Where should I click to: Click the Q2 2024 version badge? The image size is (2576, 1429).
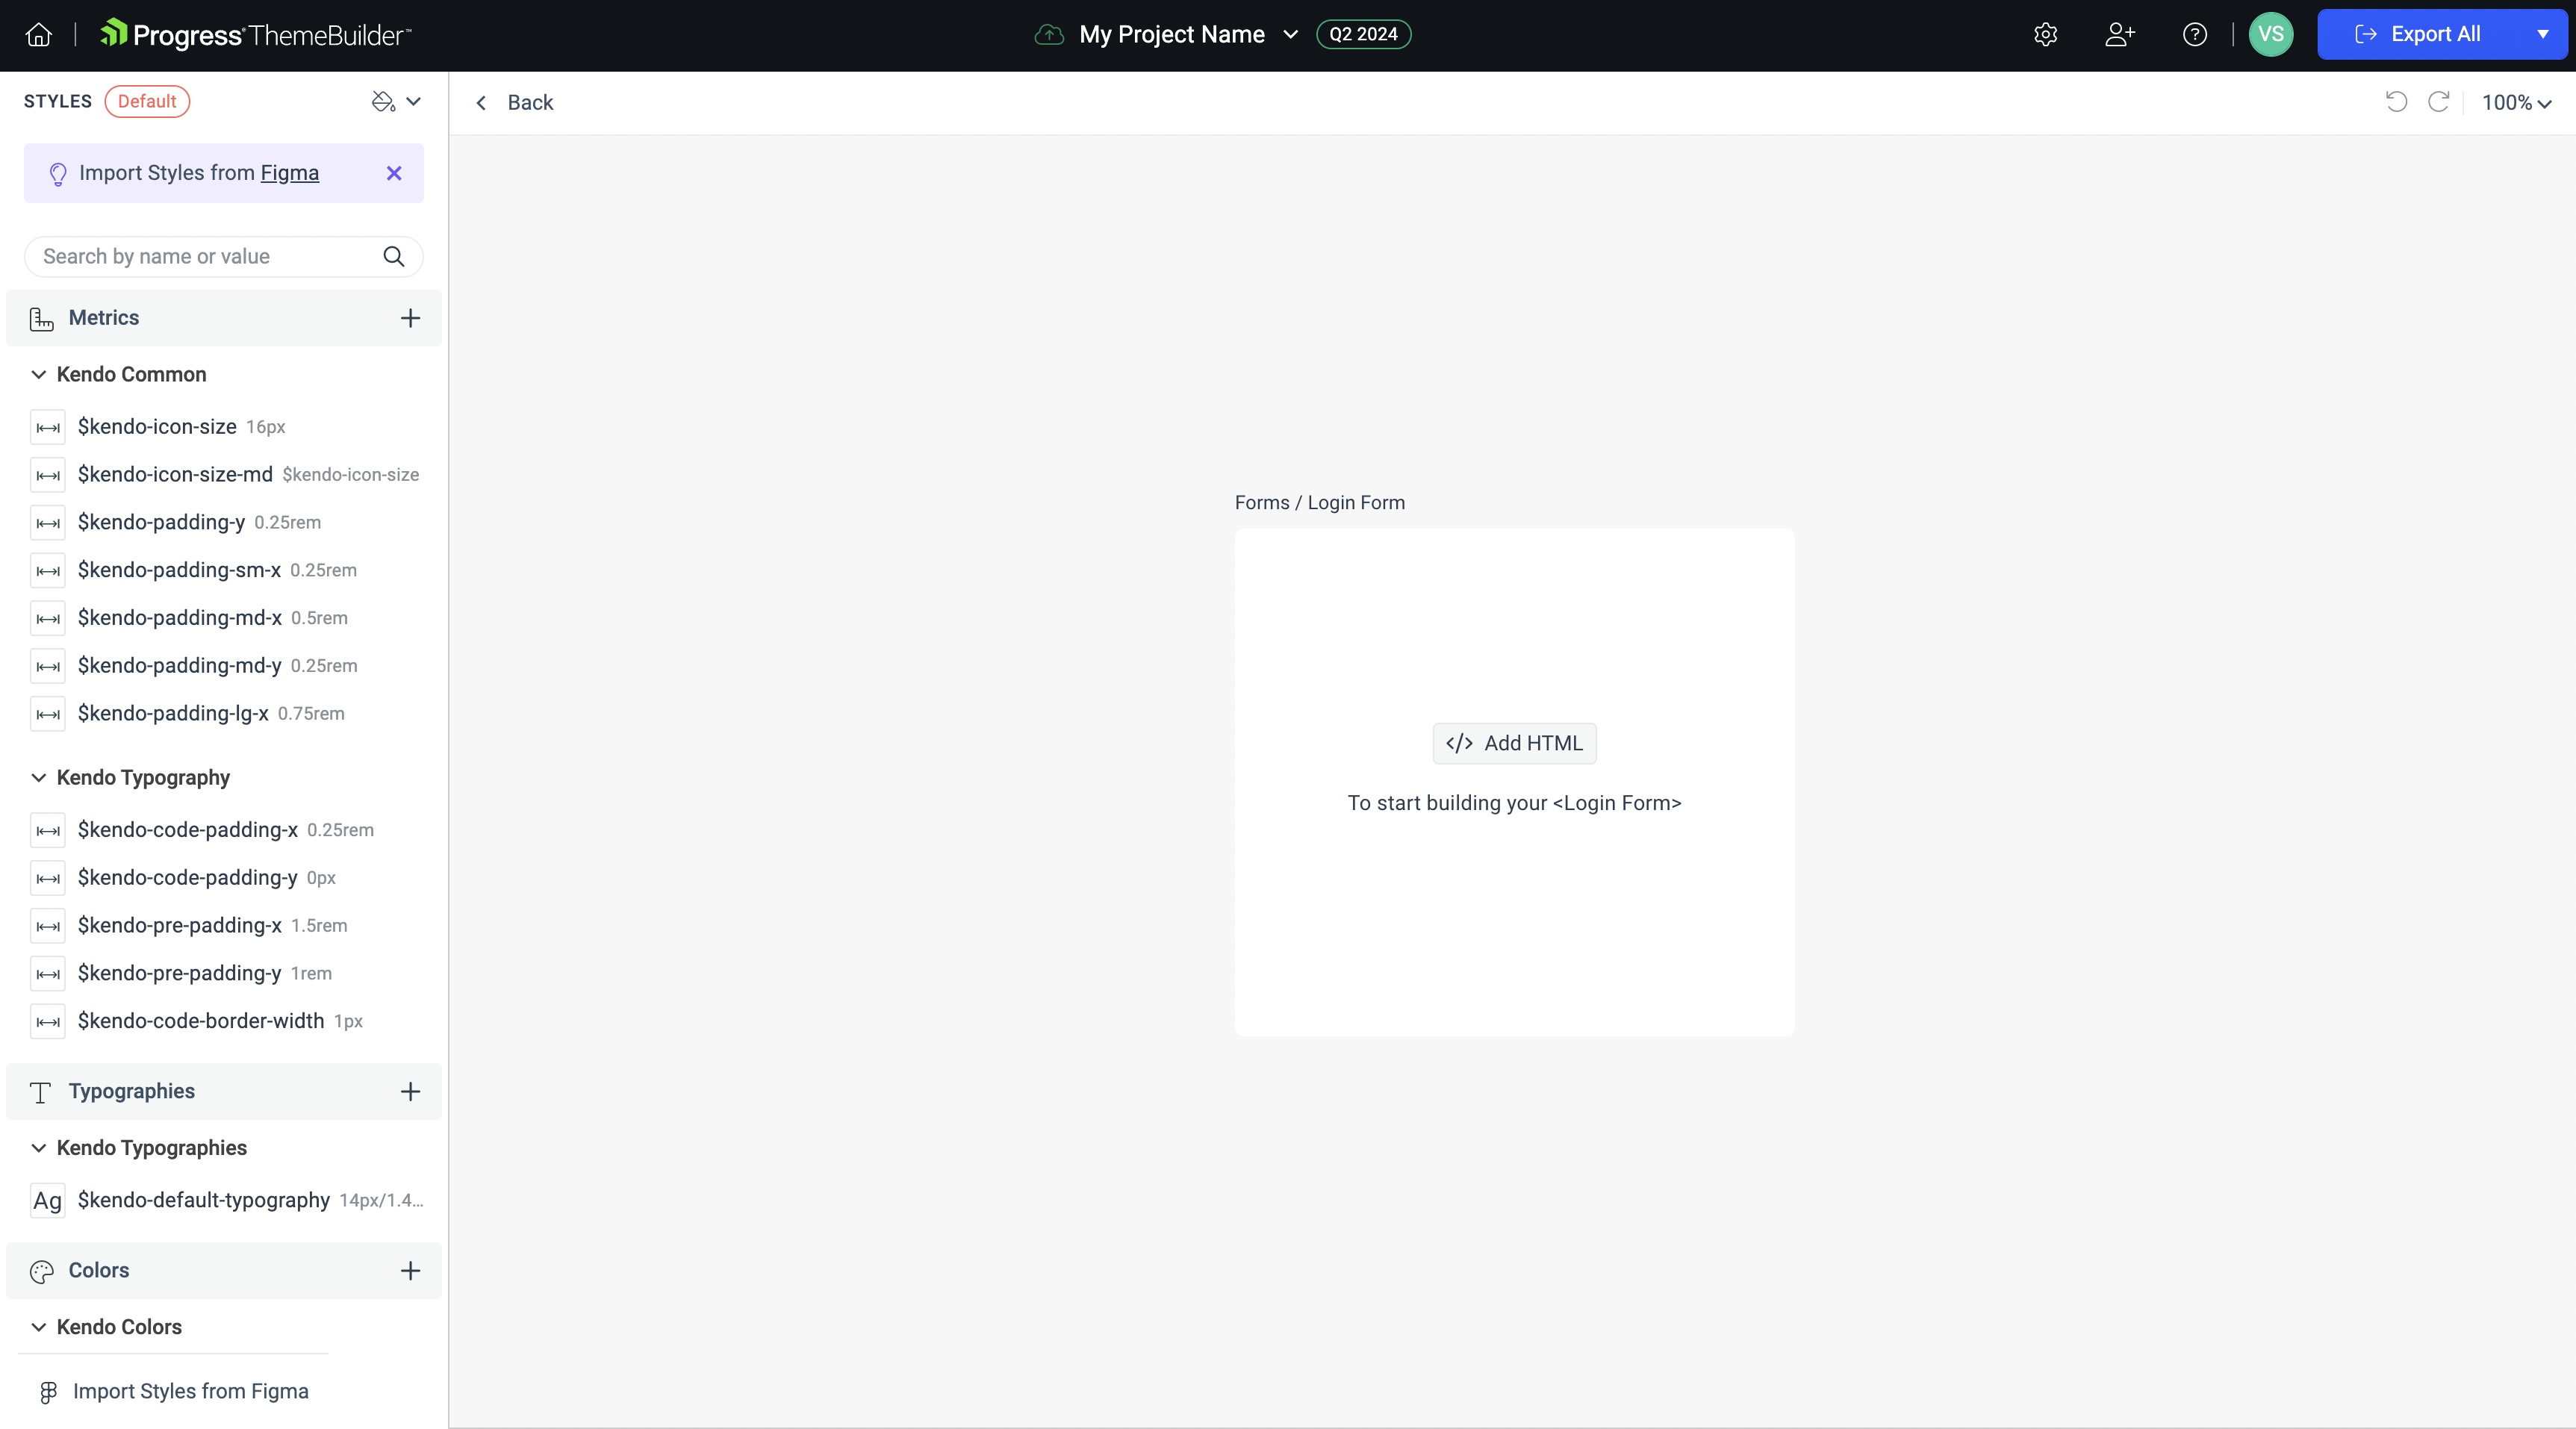(1363, 35)
